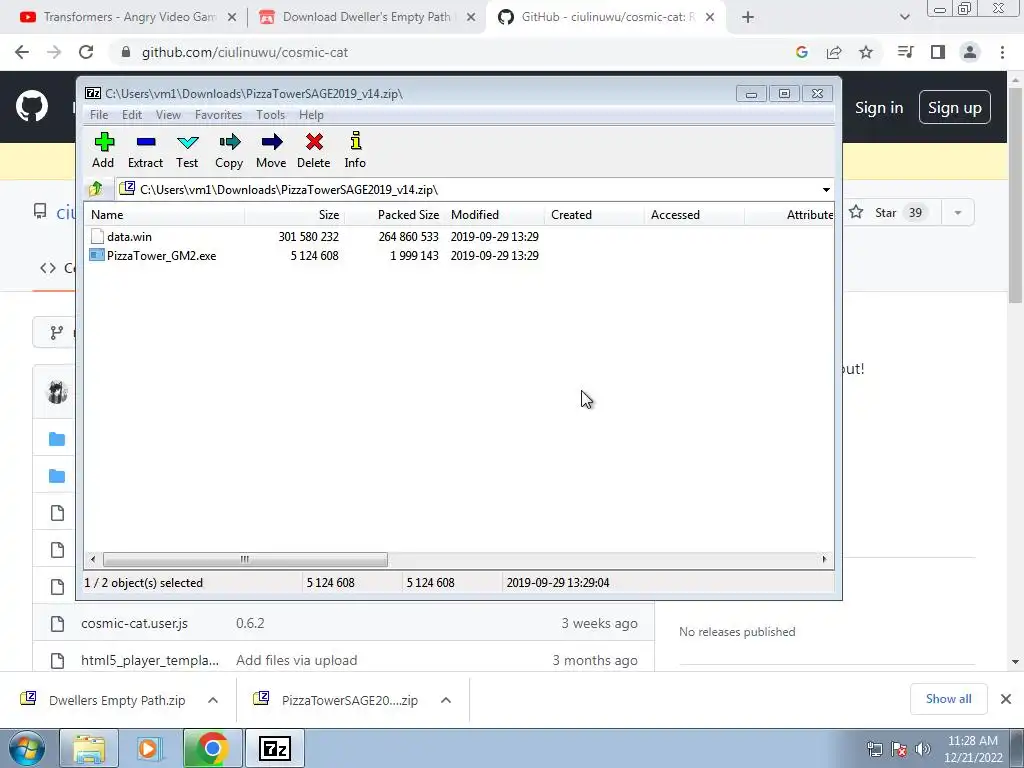Open the Chrome tab search chevron
This screenshot has height=768, width=1024.
click(904, 17)
